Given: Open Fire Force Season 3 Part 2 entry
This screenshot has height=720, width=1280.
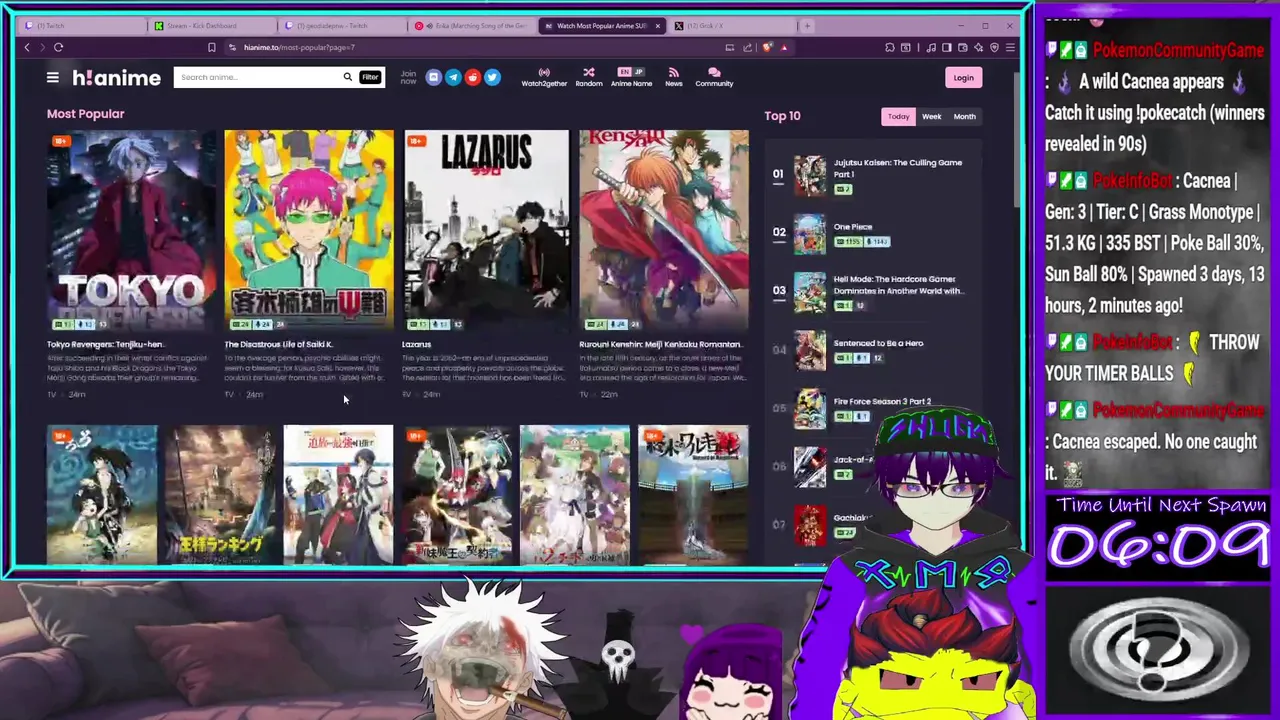Looking at the screenshot, I should (x=882, y=401).
